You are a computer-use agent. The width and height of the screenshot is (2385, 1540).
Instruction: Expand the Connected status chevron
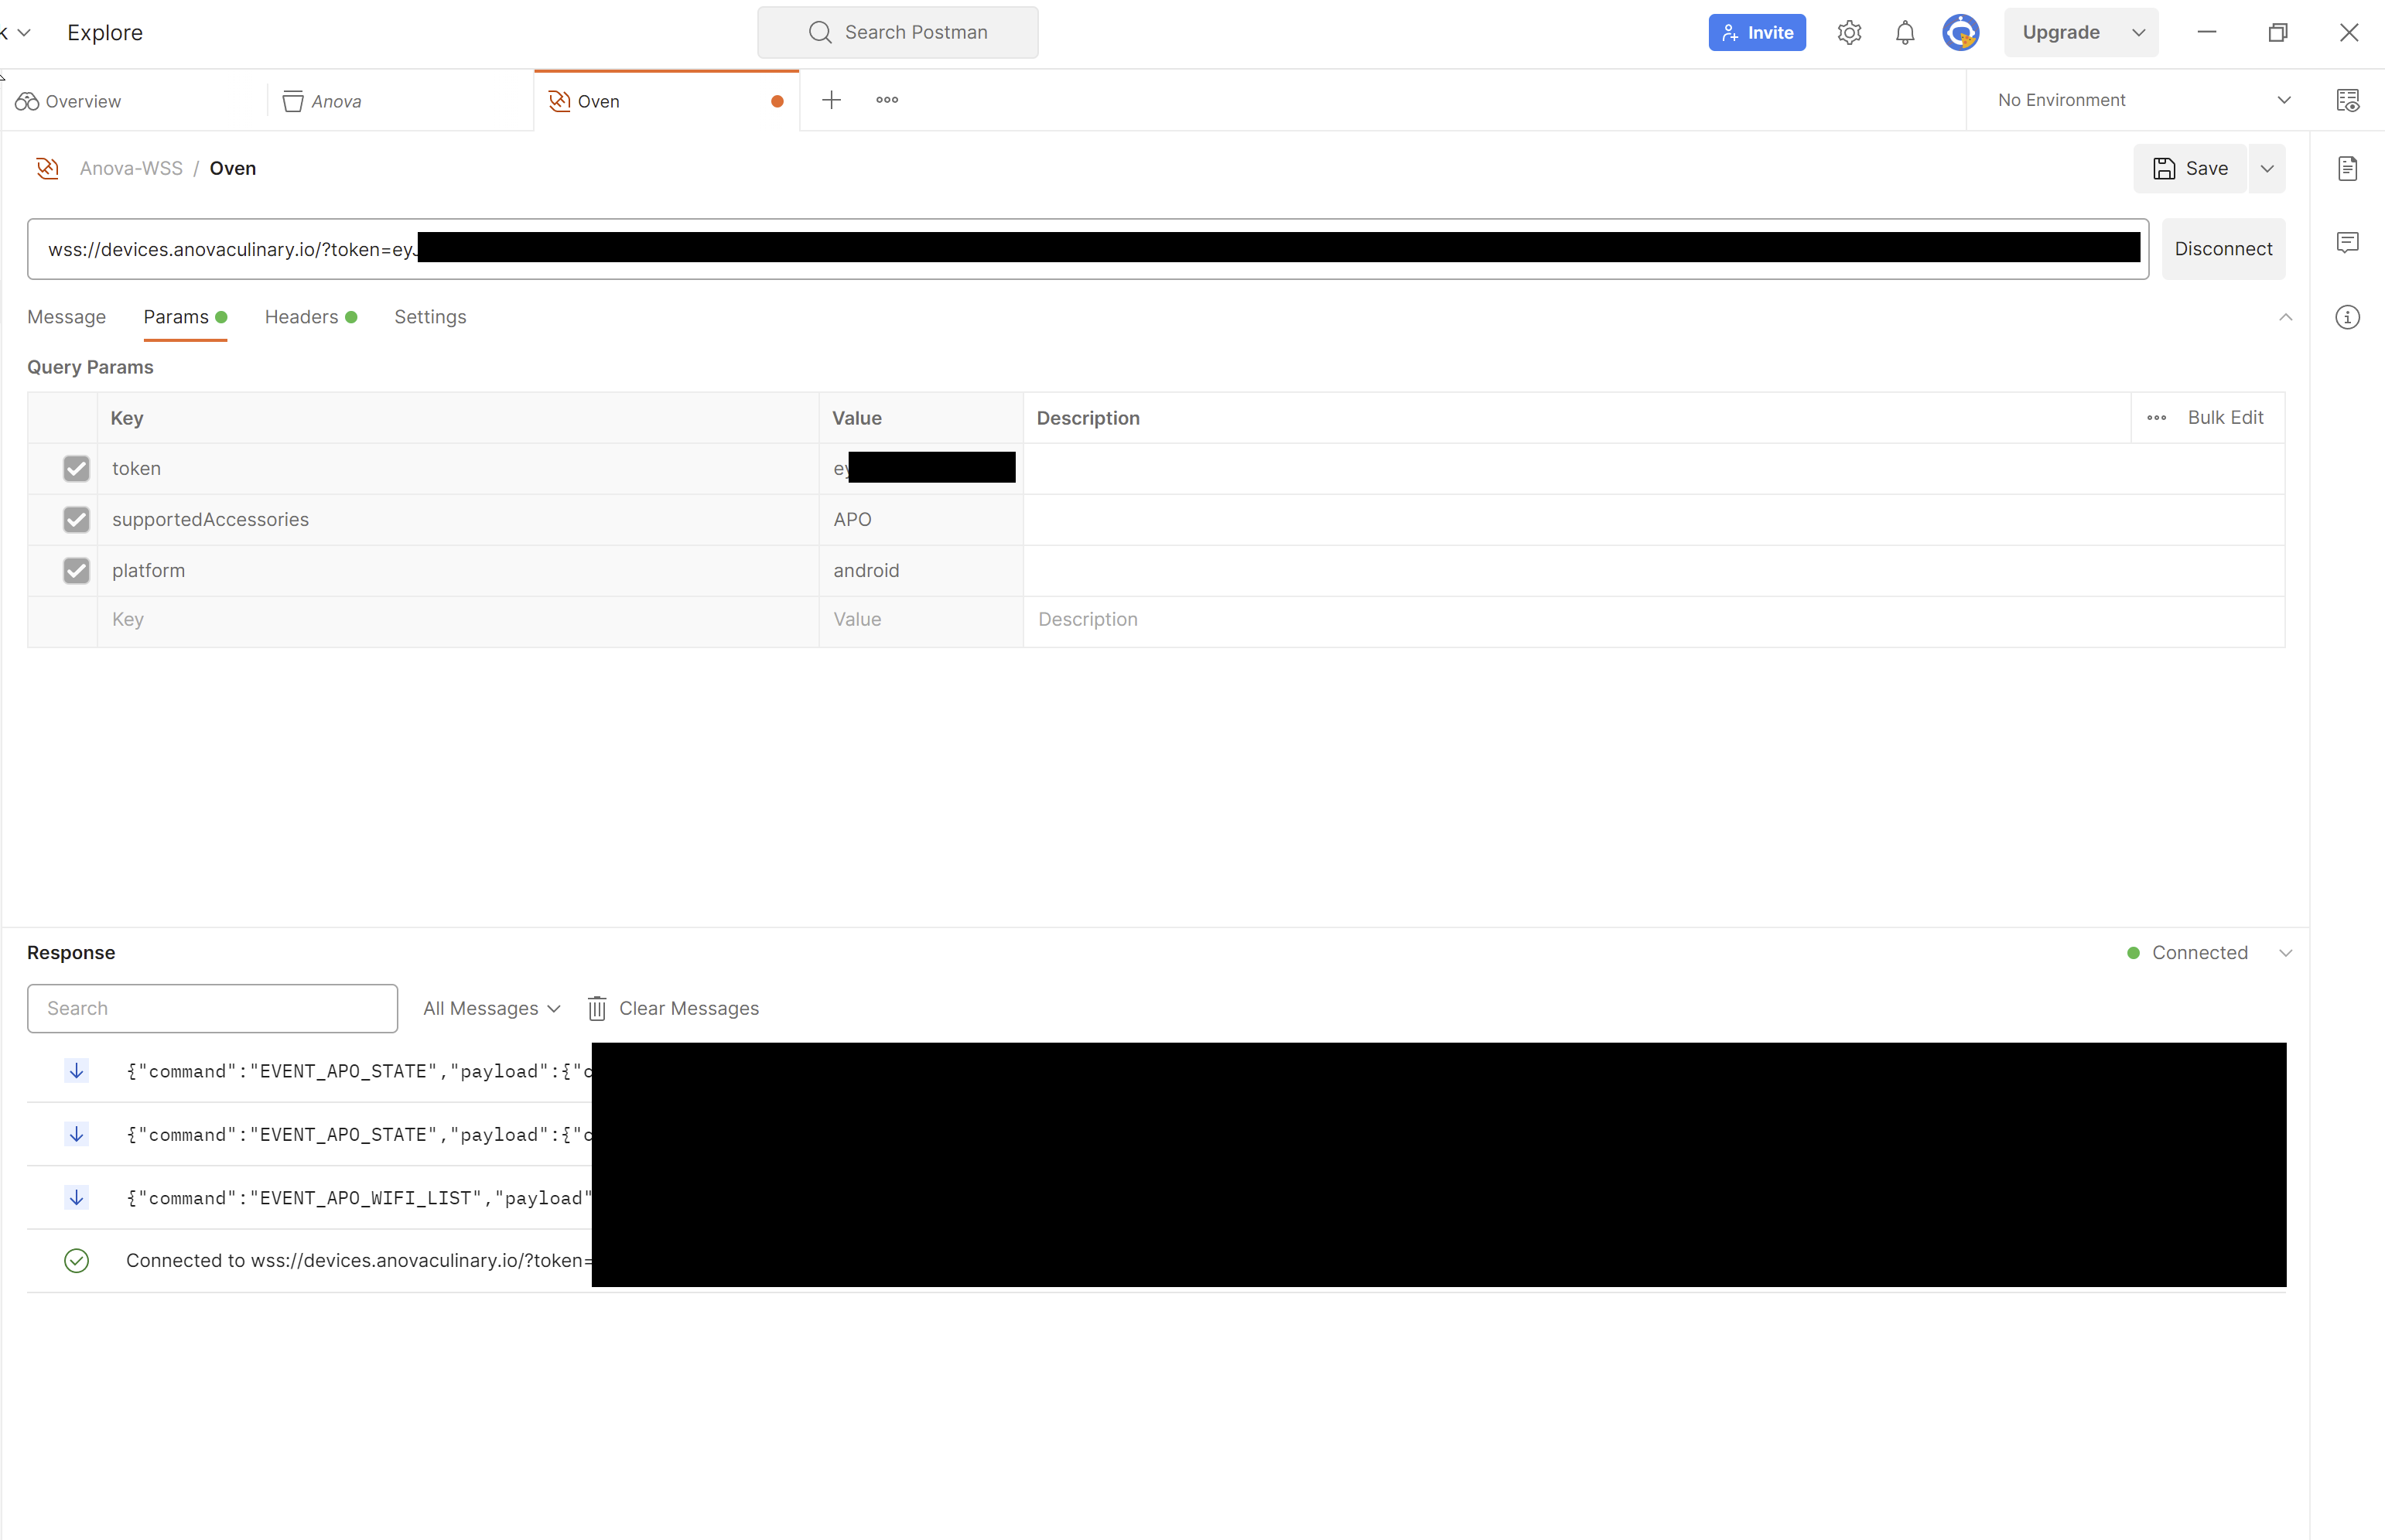point(2285,953)
